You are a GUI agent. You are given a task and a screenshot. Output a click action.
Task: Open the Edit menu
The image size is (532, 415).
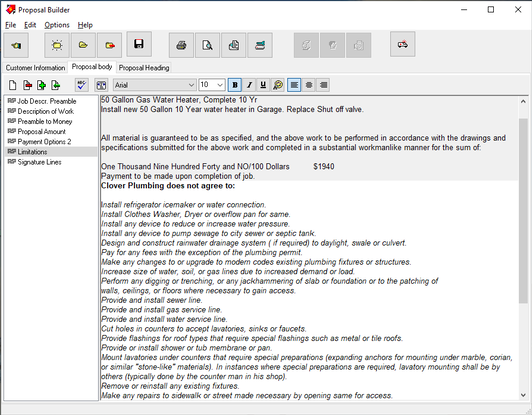(30, 25)
